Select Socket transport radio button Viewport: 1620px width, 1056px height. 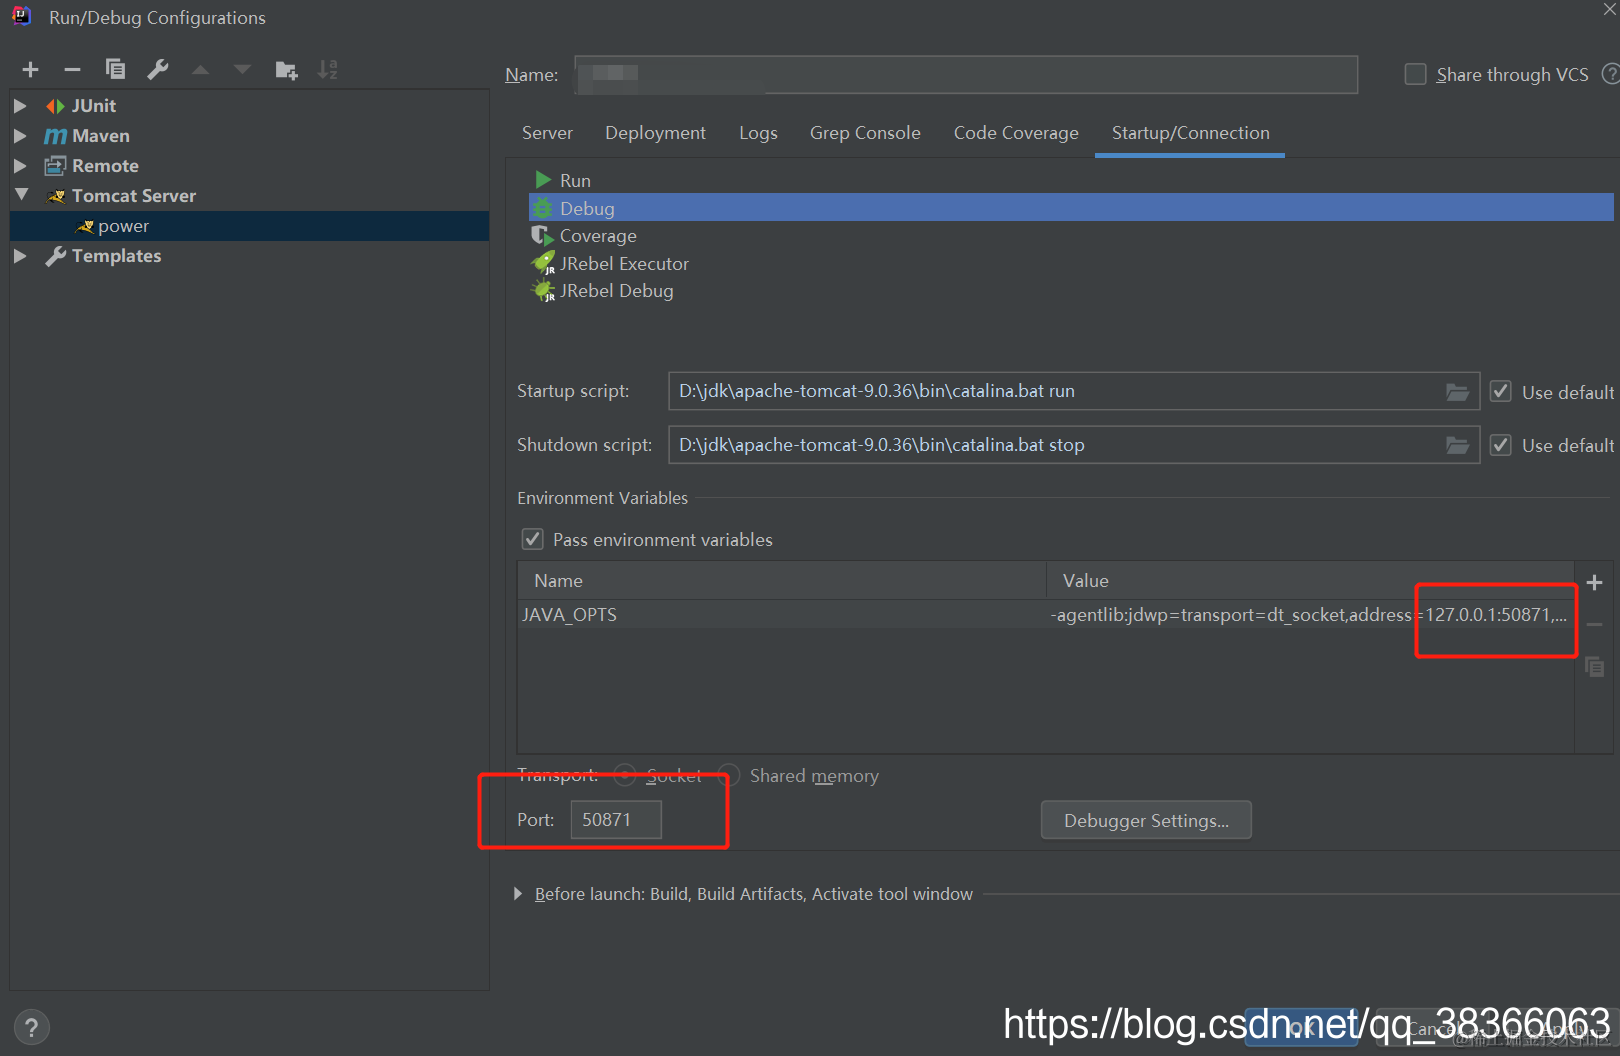coord(625,775)
